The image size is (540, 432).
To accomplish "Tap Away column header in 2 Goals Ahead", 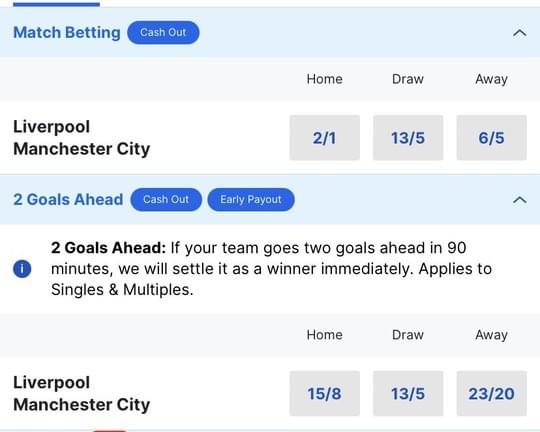I will click(x=491, y=335).
